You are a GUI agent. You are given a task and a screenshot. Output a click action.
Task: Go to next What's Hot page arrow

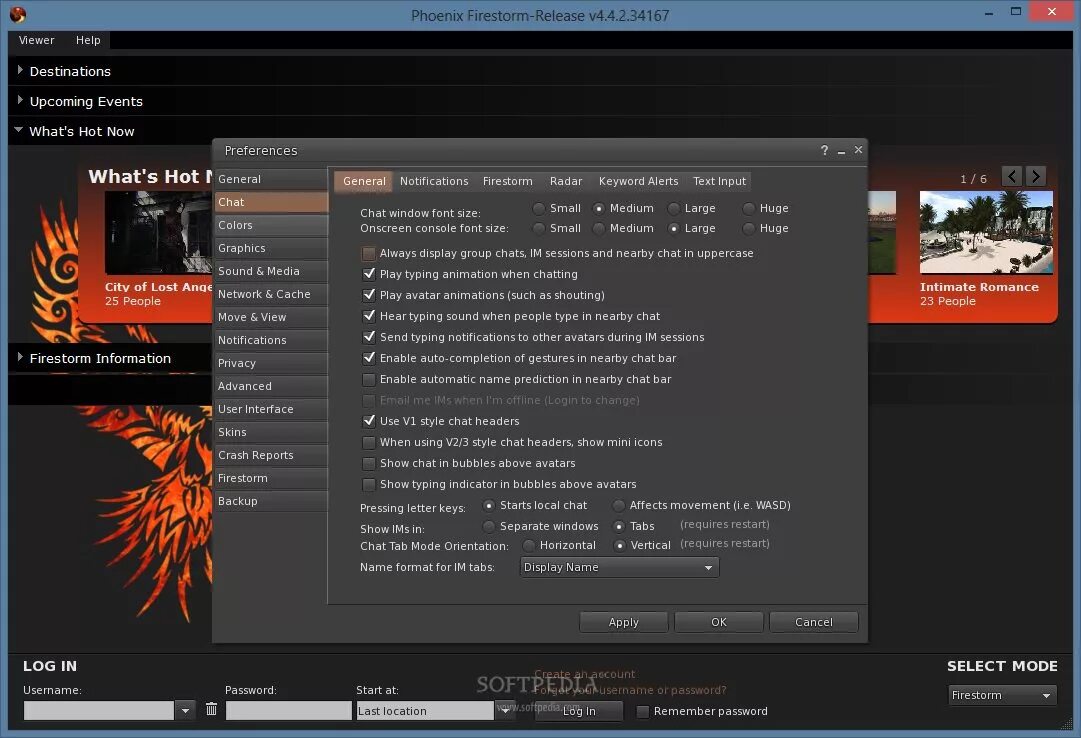1035,177
